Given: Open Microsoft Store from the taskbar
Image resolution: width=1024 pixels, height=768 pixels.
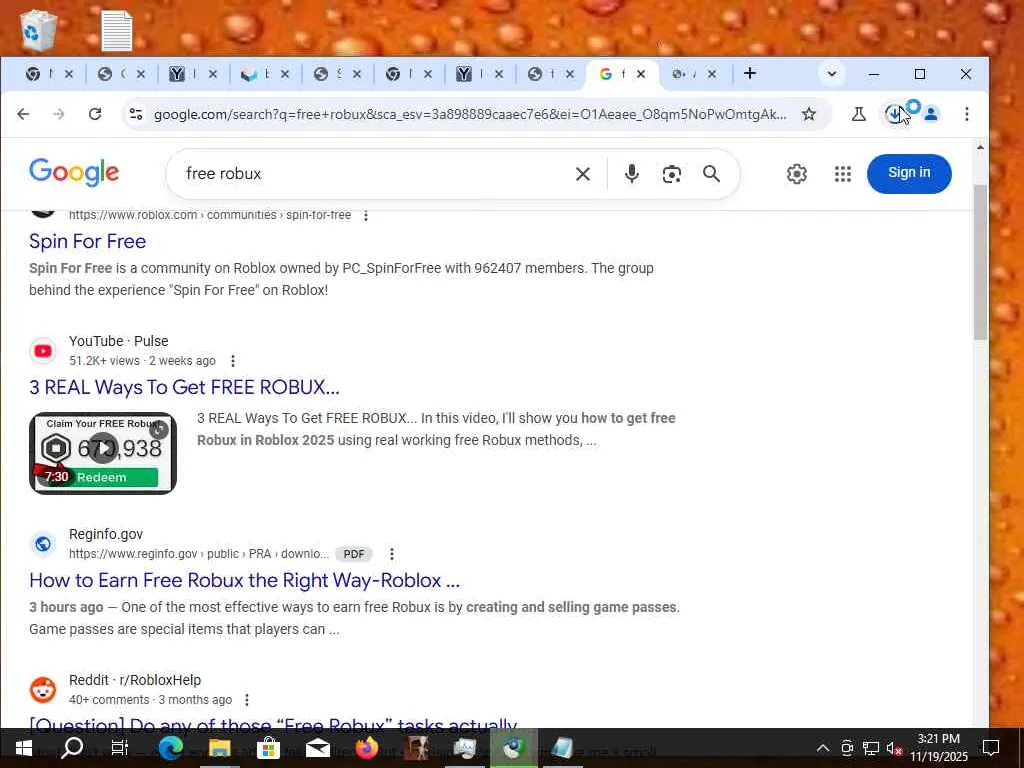Looking at the screenshot, I should pos(268,748).
